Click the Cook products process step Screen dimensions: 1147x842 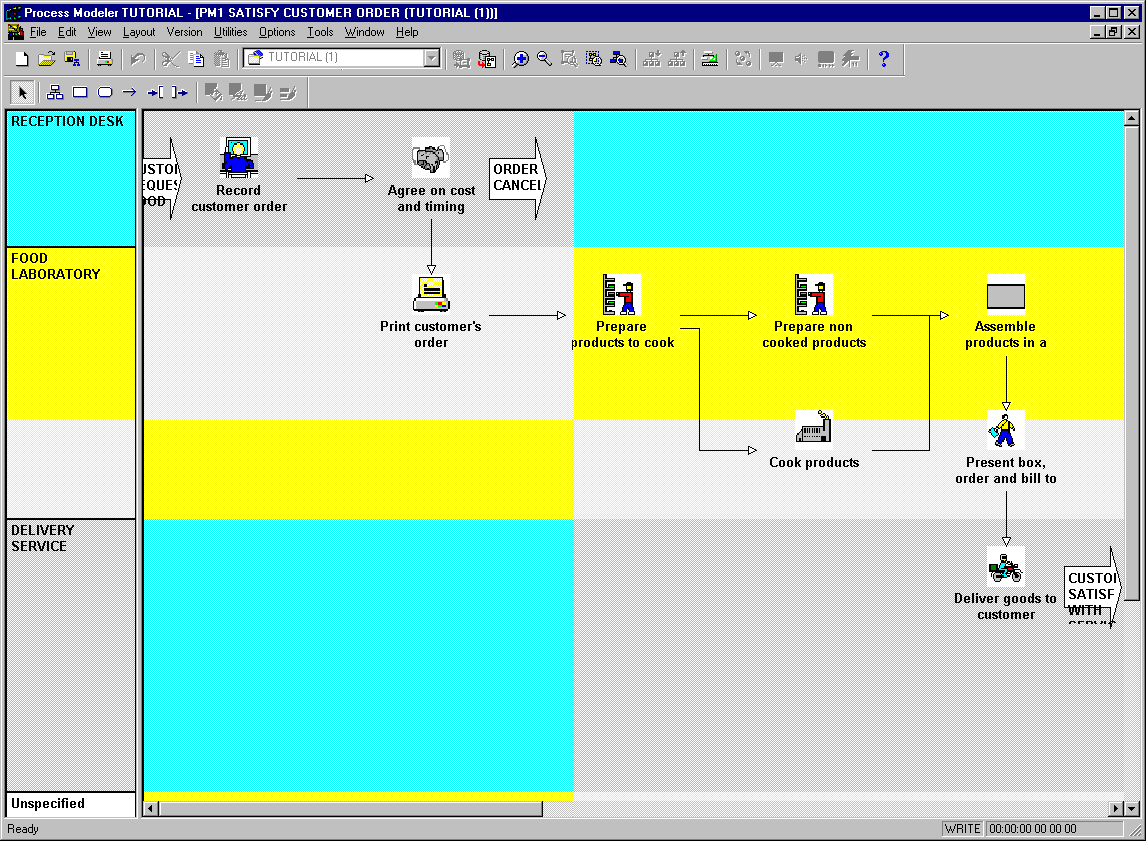coord(813,428)
